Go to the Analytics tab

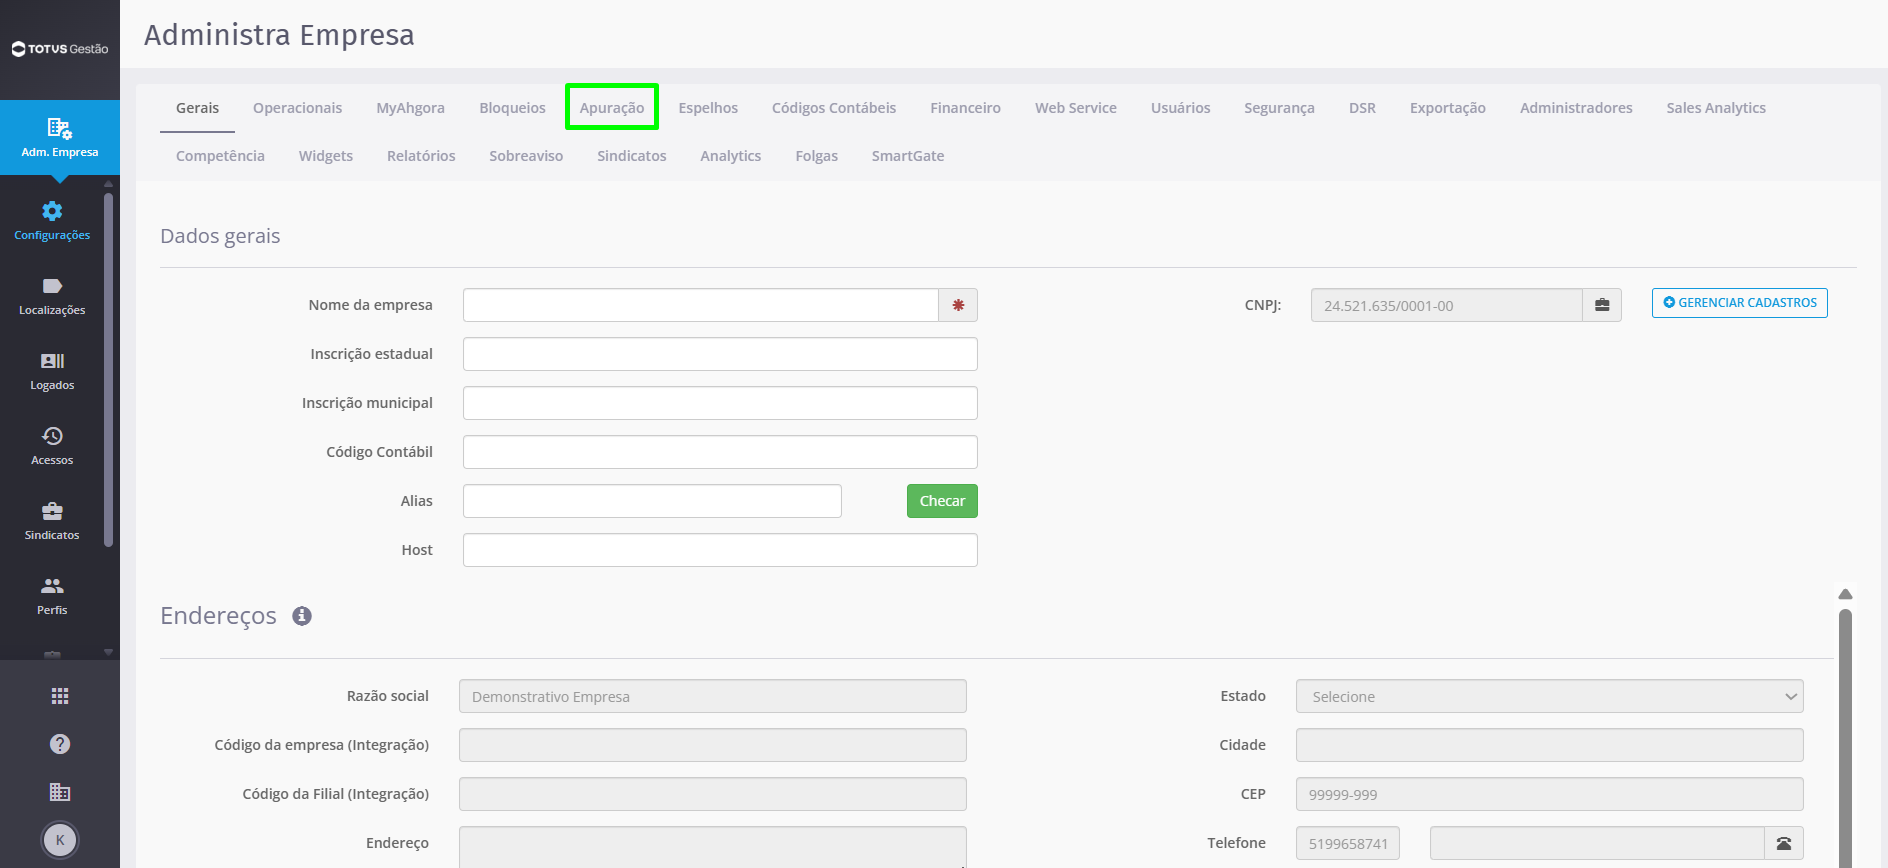[x=730, y=156]
